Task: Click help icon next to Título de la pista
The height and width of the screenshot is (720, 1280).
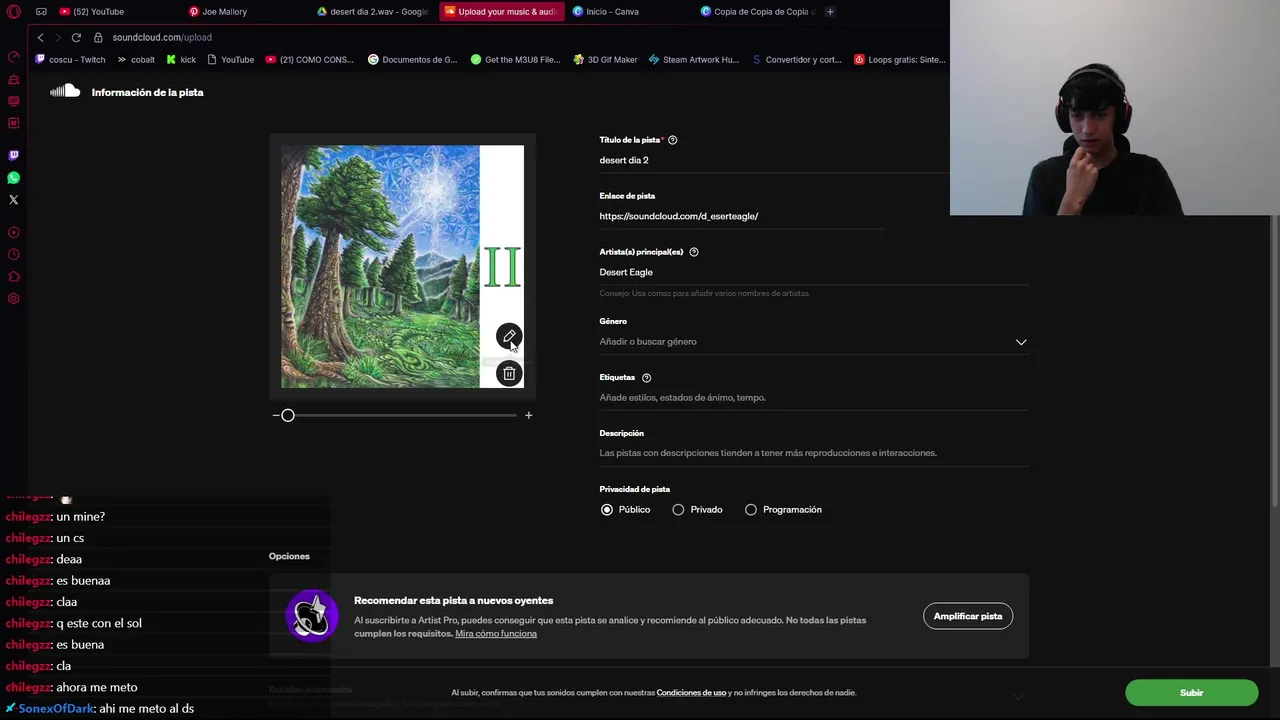Action: pyautogui.click(x=672, y=140)
